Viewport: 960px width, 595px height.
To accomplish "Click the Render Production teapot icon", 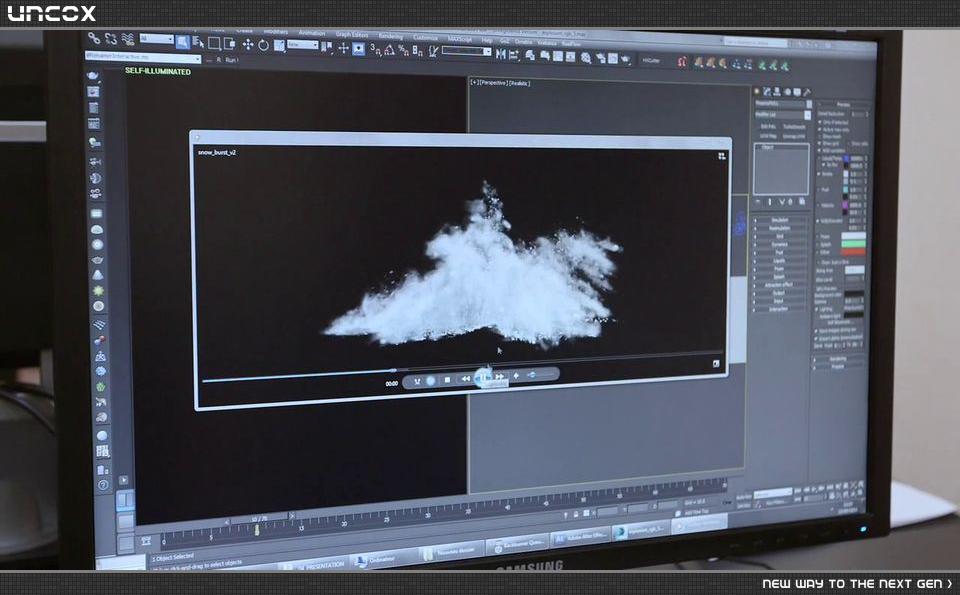I will [626, 59].
